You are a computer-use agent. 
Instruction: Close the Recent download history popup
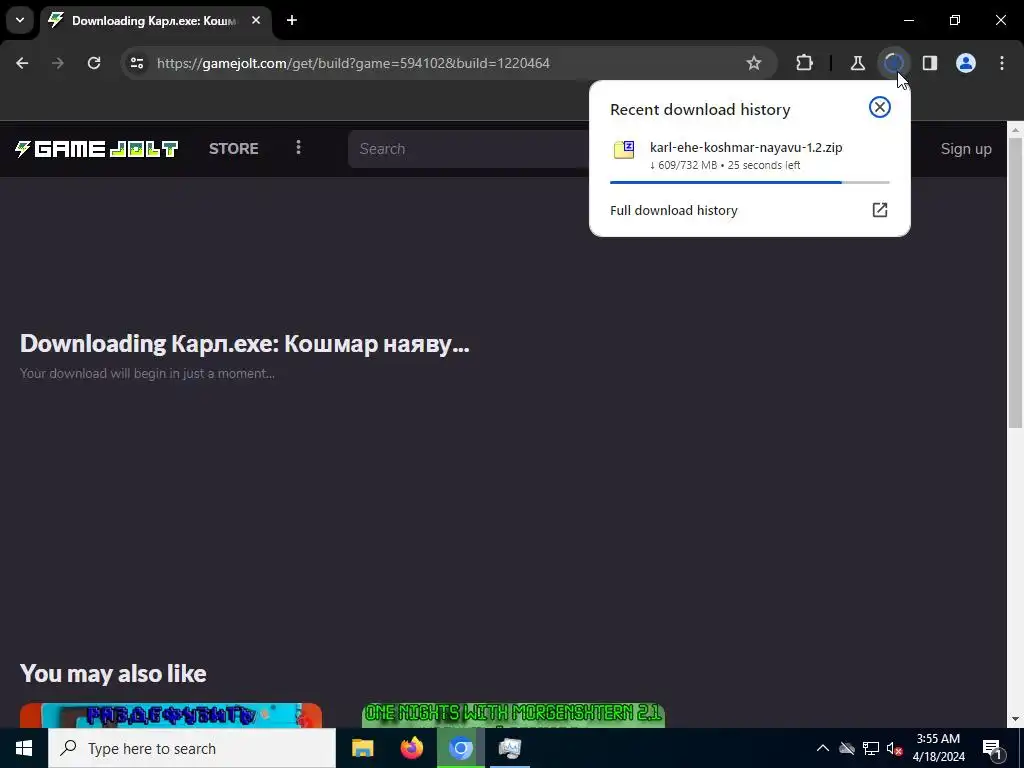pos(880,107)
